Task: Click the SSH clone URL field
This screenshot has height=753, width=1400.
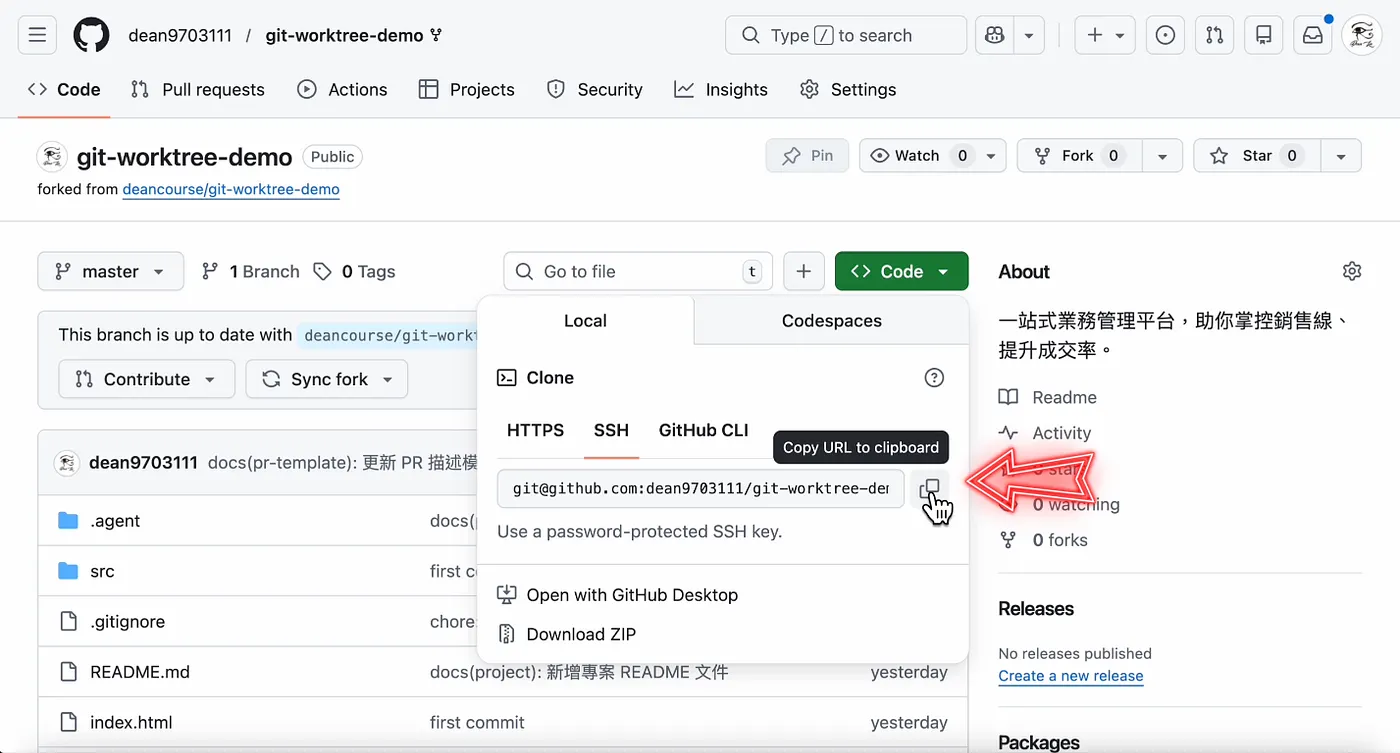Action: pyautogui.click(x=701, y=489)
